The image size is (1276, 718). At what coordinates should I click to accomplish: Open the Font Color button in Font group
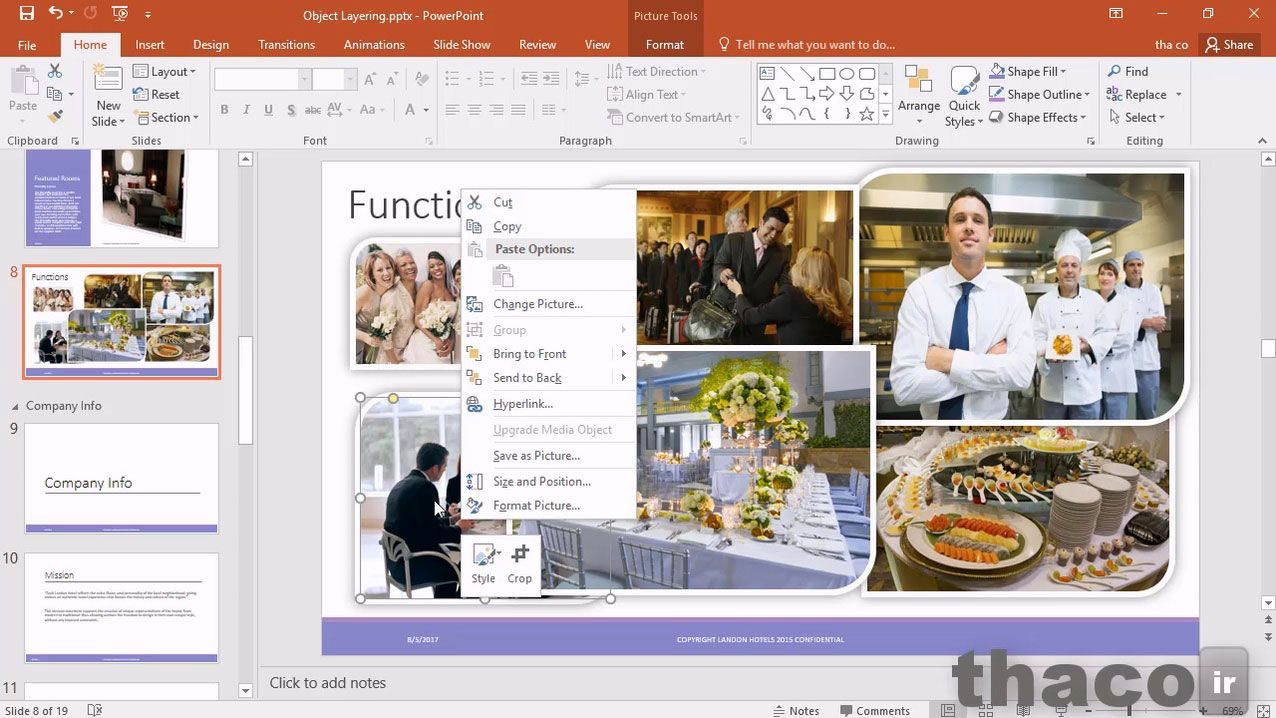410,110
